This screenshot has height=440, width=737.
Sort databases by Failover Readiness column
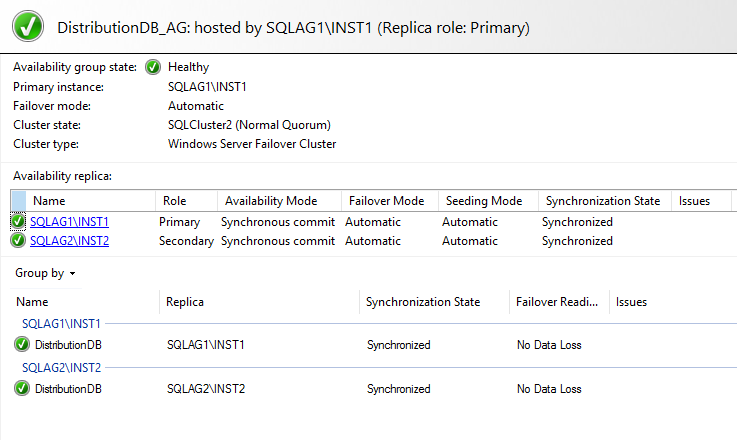click(x=557, y=301)
